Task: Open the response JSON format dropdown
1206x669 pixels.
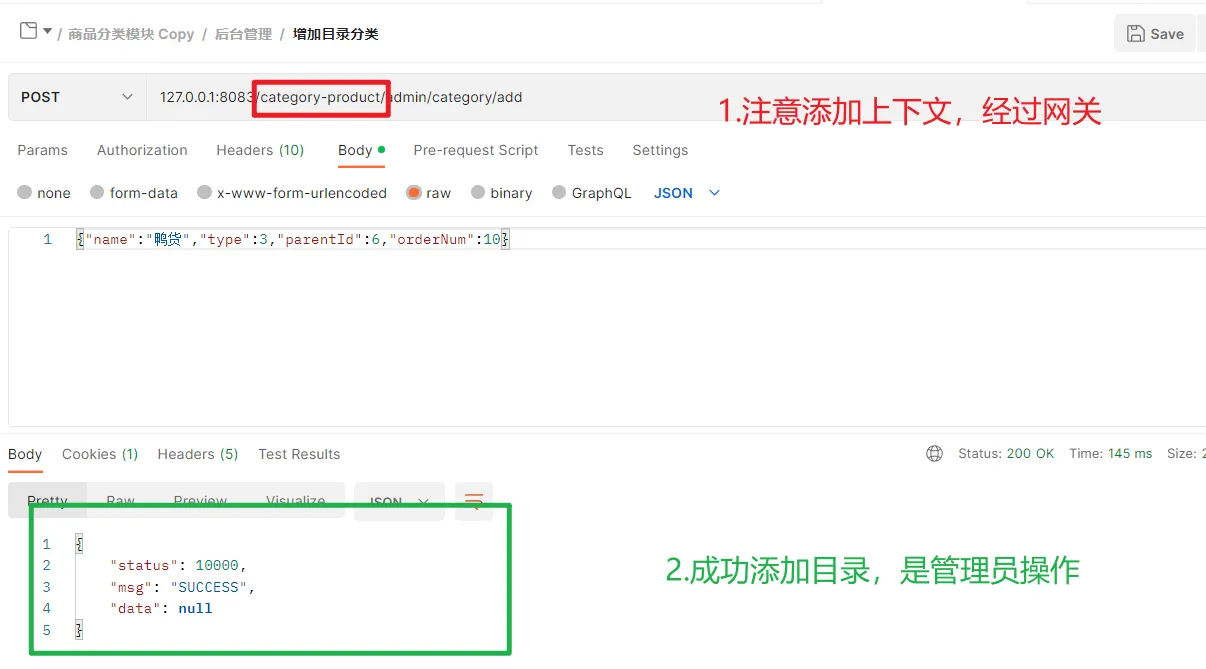Action: coord(399,501)
